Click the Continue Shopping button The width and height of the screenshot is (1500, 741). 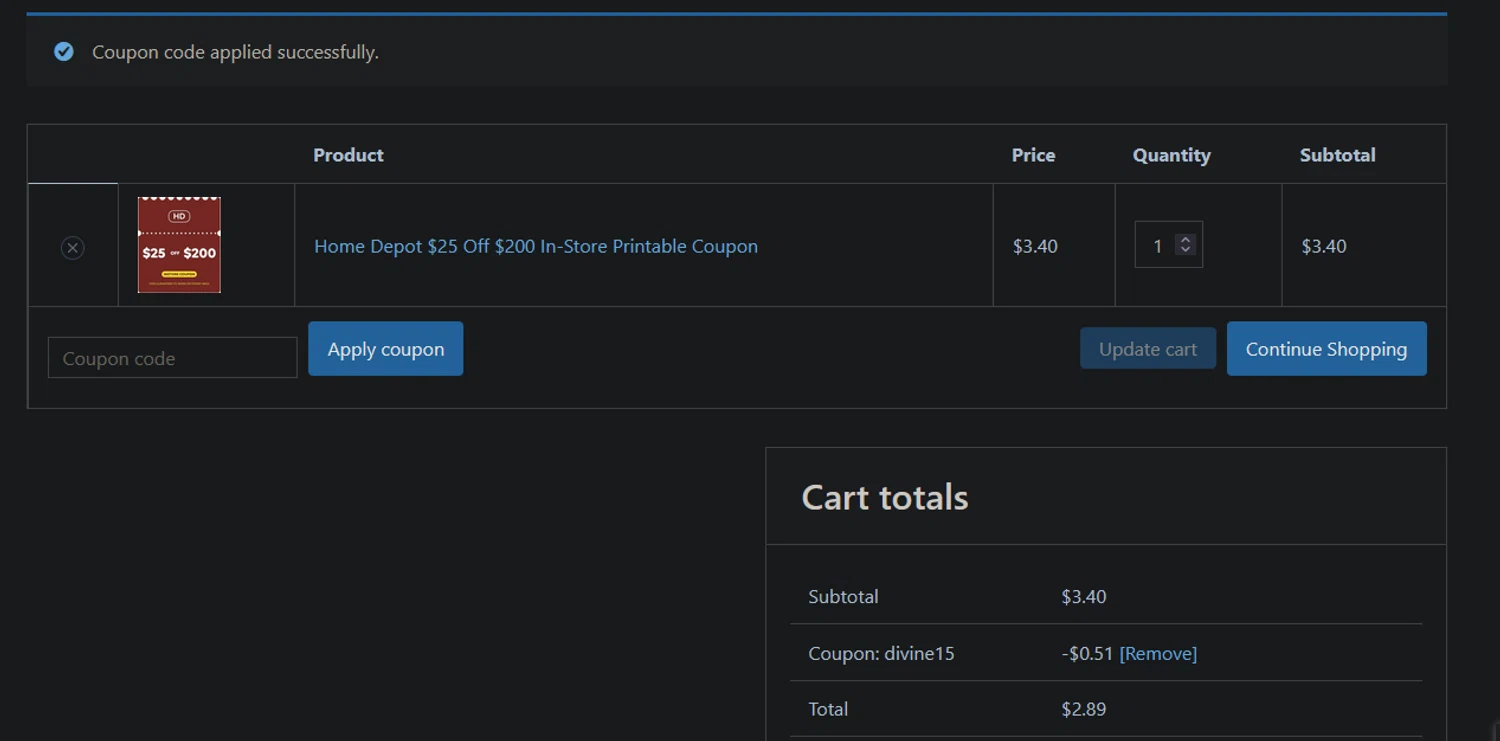click(1326, 349)
